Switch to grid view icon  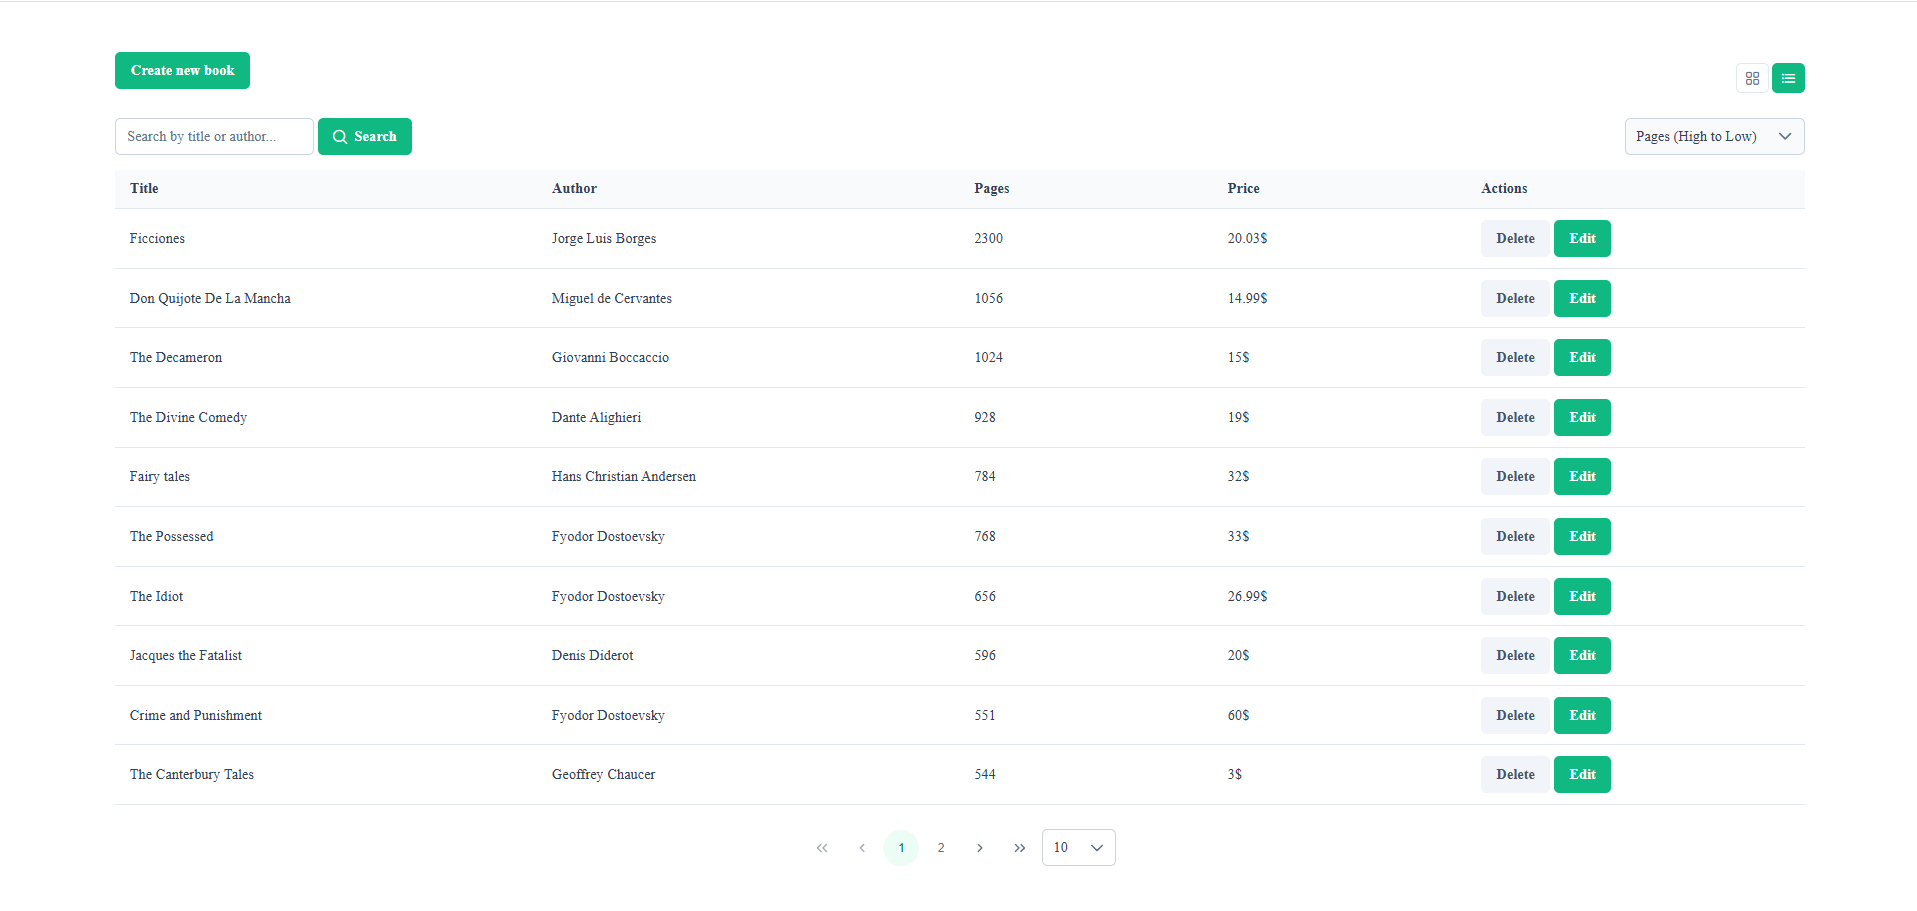tap(1752, 78)
